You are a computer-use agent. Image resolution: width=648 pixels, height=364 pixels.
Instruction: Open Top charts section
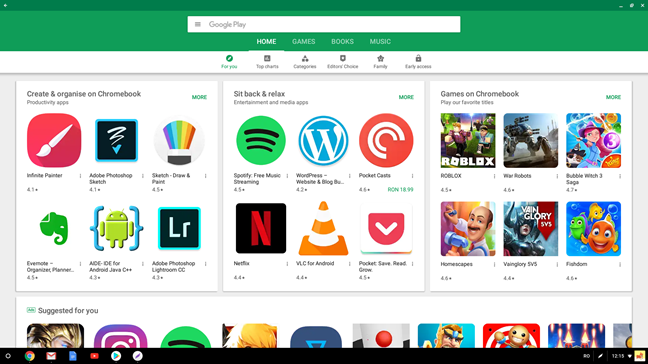click(267, 62)
